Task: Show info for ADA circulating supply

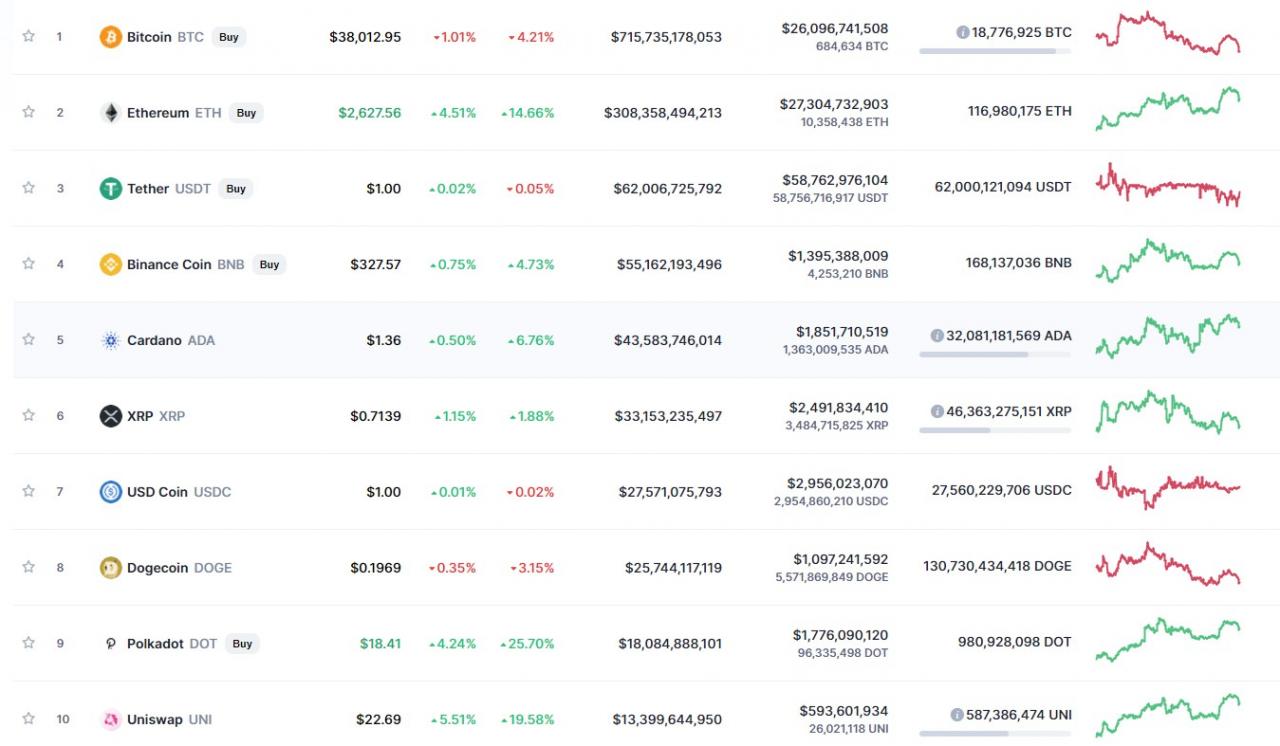Action: tap(936, 336)
